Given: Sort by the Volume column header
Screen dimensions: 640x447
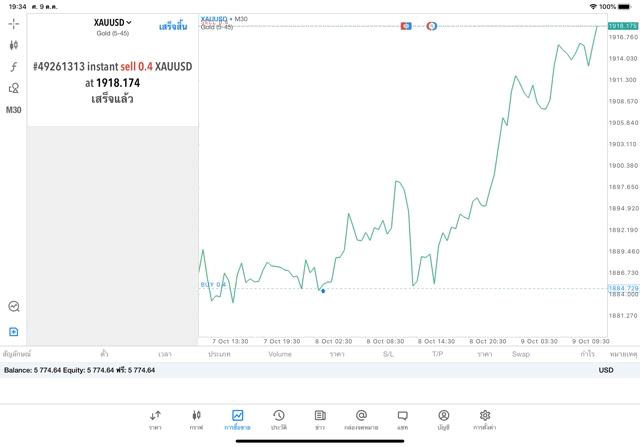Looking at the screenshot, I should tap(279, 354).
